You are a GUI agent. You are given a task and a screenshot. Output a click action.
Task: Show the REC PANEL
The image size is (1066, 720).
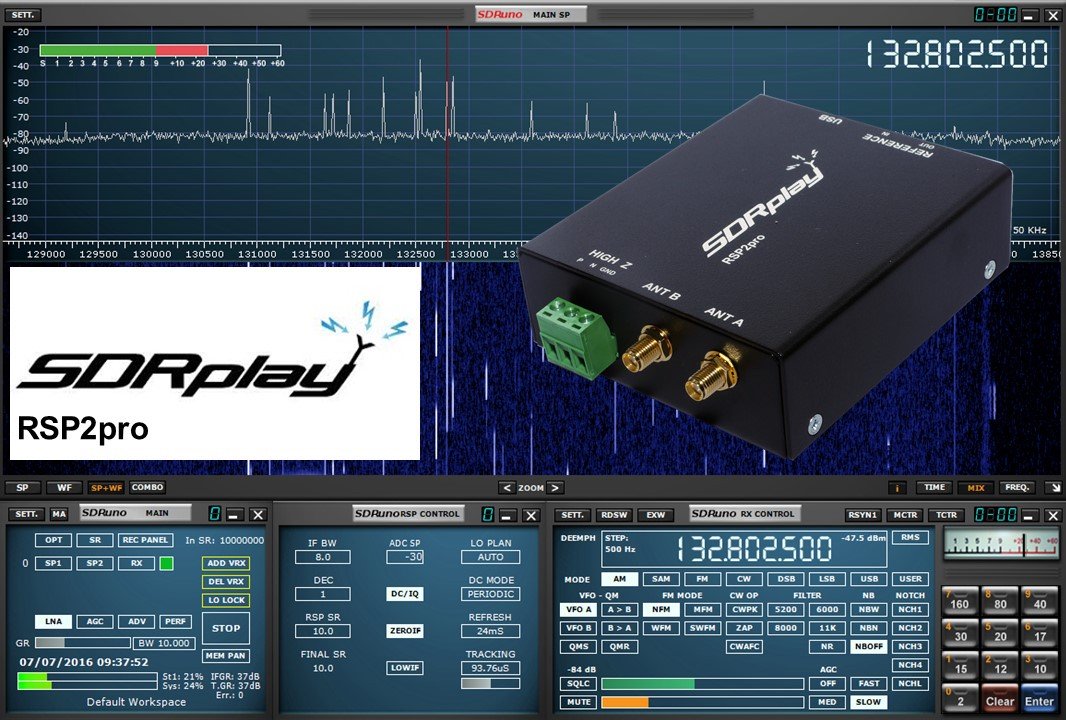145,540
